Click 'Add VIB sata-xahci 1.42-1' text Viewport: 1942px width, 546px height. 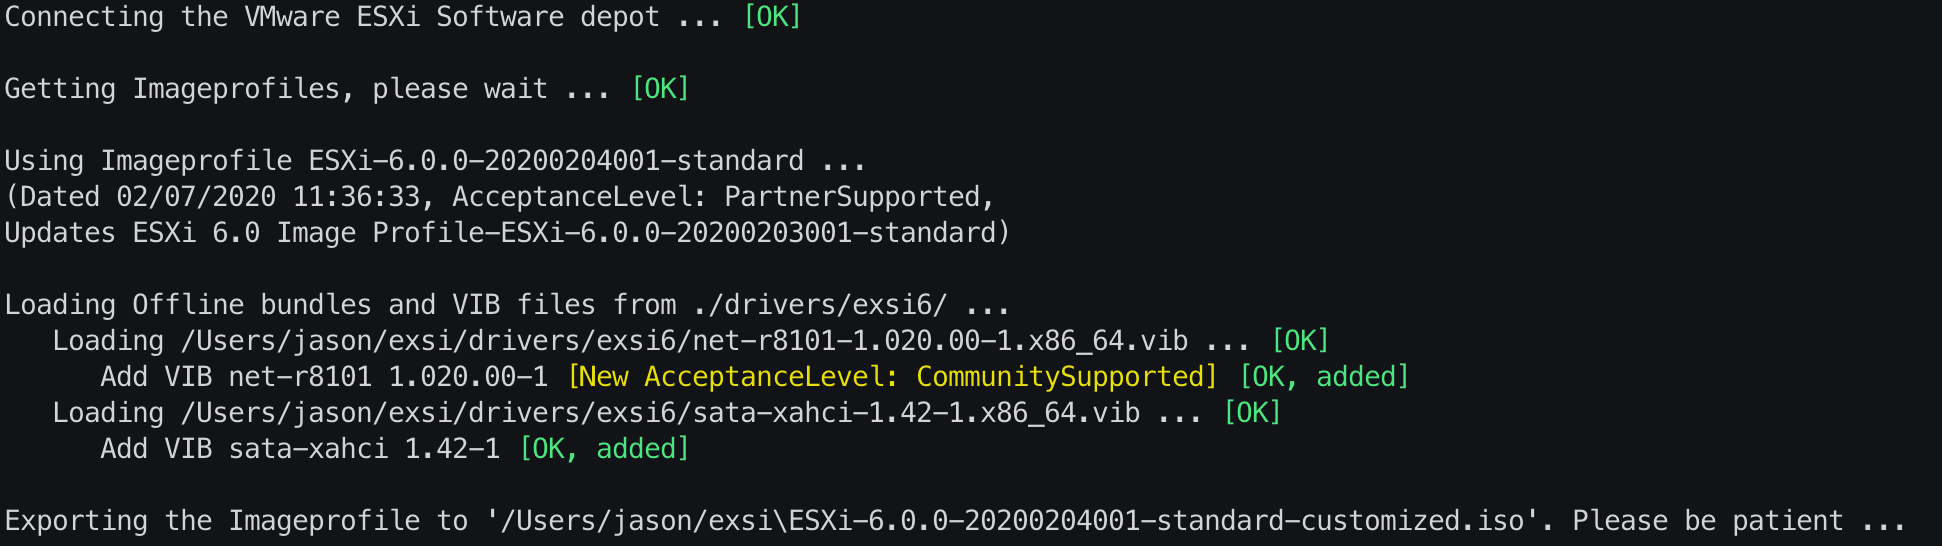(x=300, y=449)
